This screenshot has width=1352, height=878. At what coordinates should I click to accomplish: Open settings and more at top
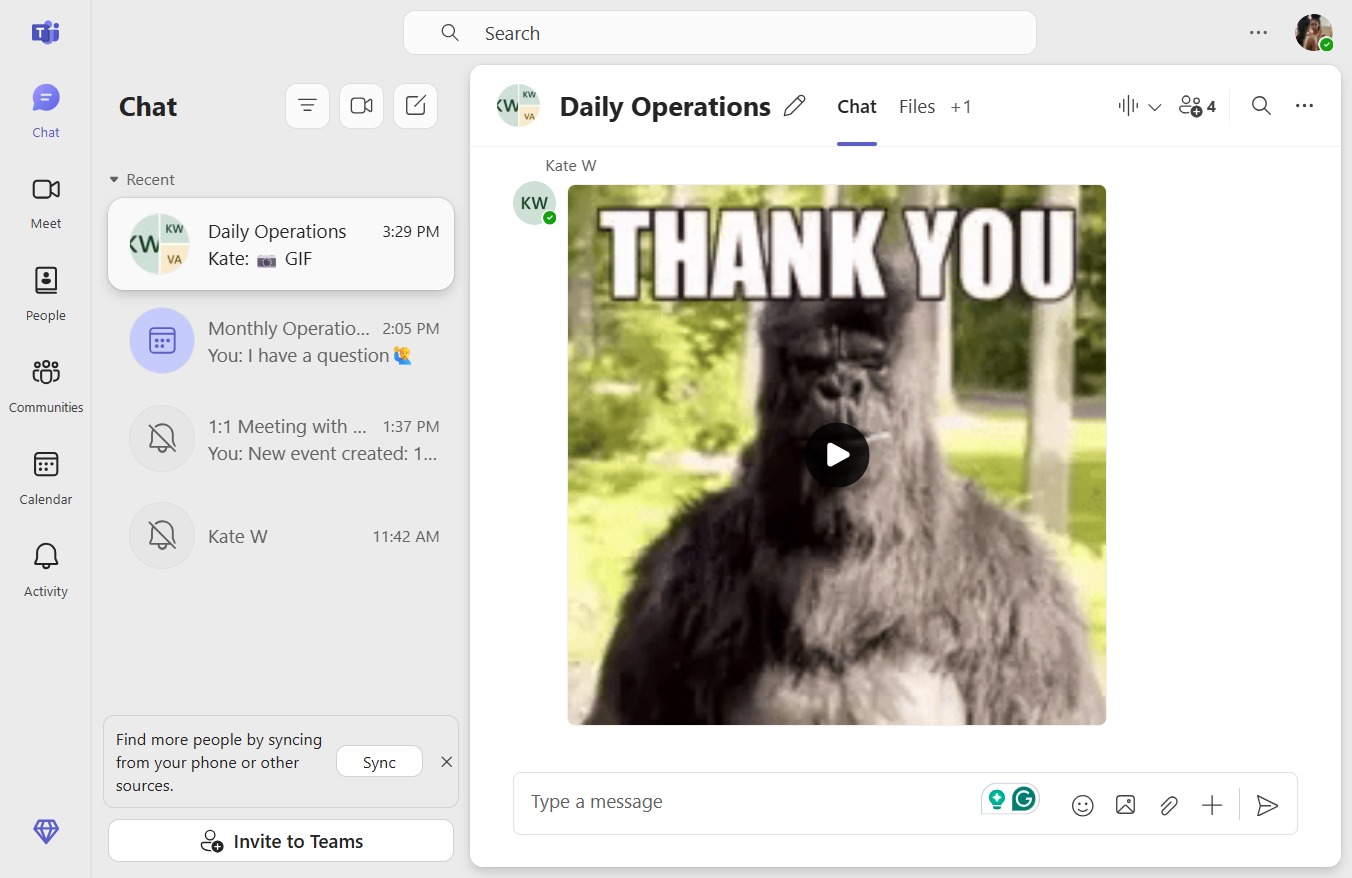pos(1258,33)
